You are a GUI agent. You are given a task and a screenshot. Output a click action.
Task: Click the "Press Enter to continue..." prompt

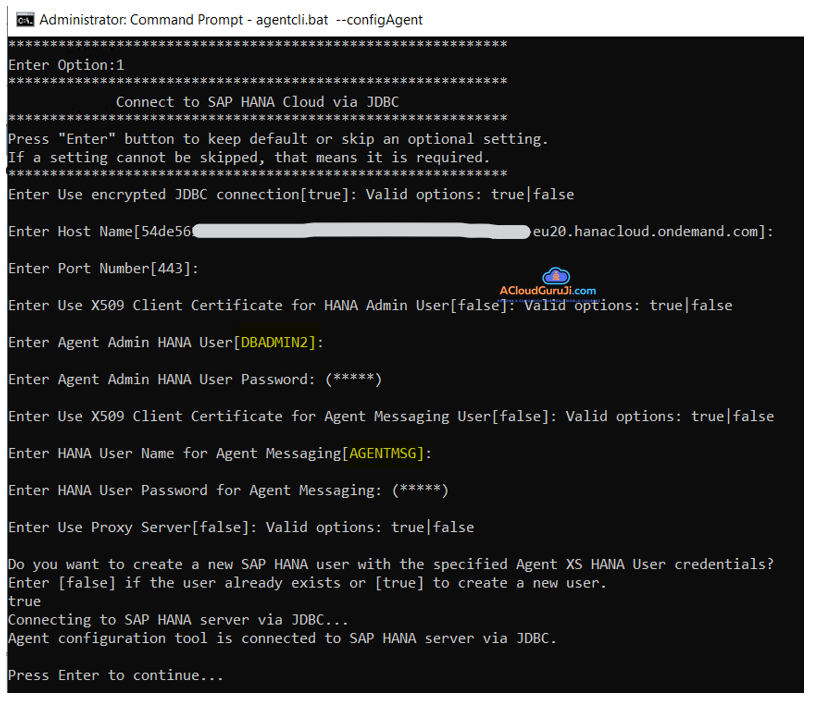click(115, 675)
